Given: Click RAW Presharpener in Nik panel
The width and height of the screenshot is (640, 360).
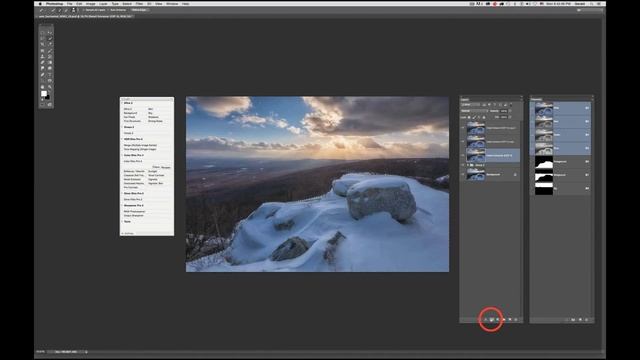Looking at the screenshot, I should pyautogui.click(x=134, y=211).
